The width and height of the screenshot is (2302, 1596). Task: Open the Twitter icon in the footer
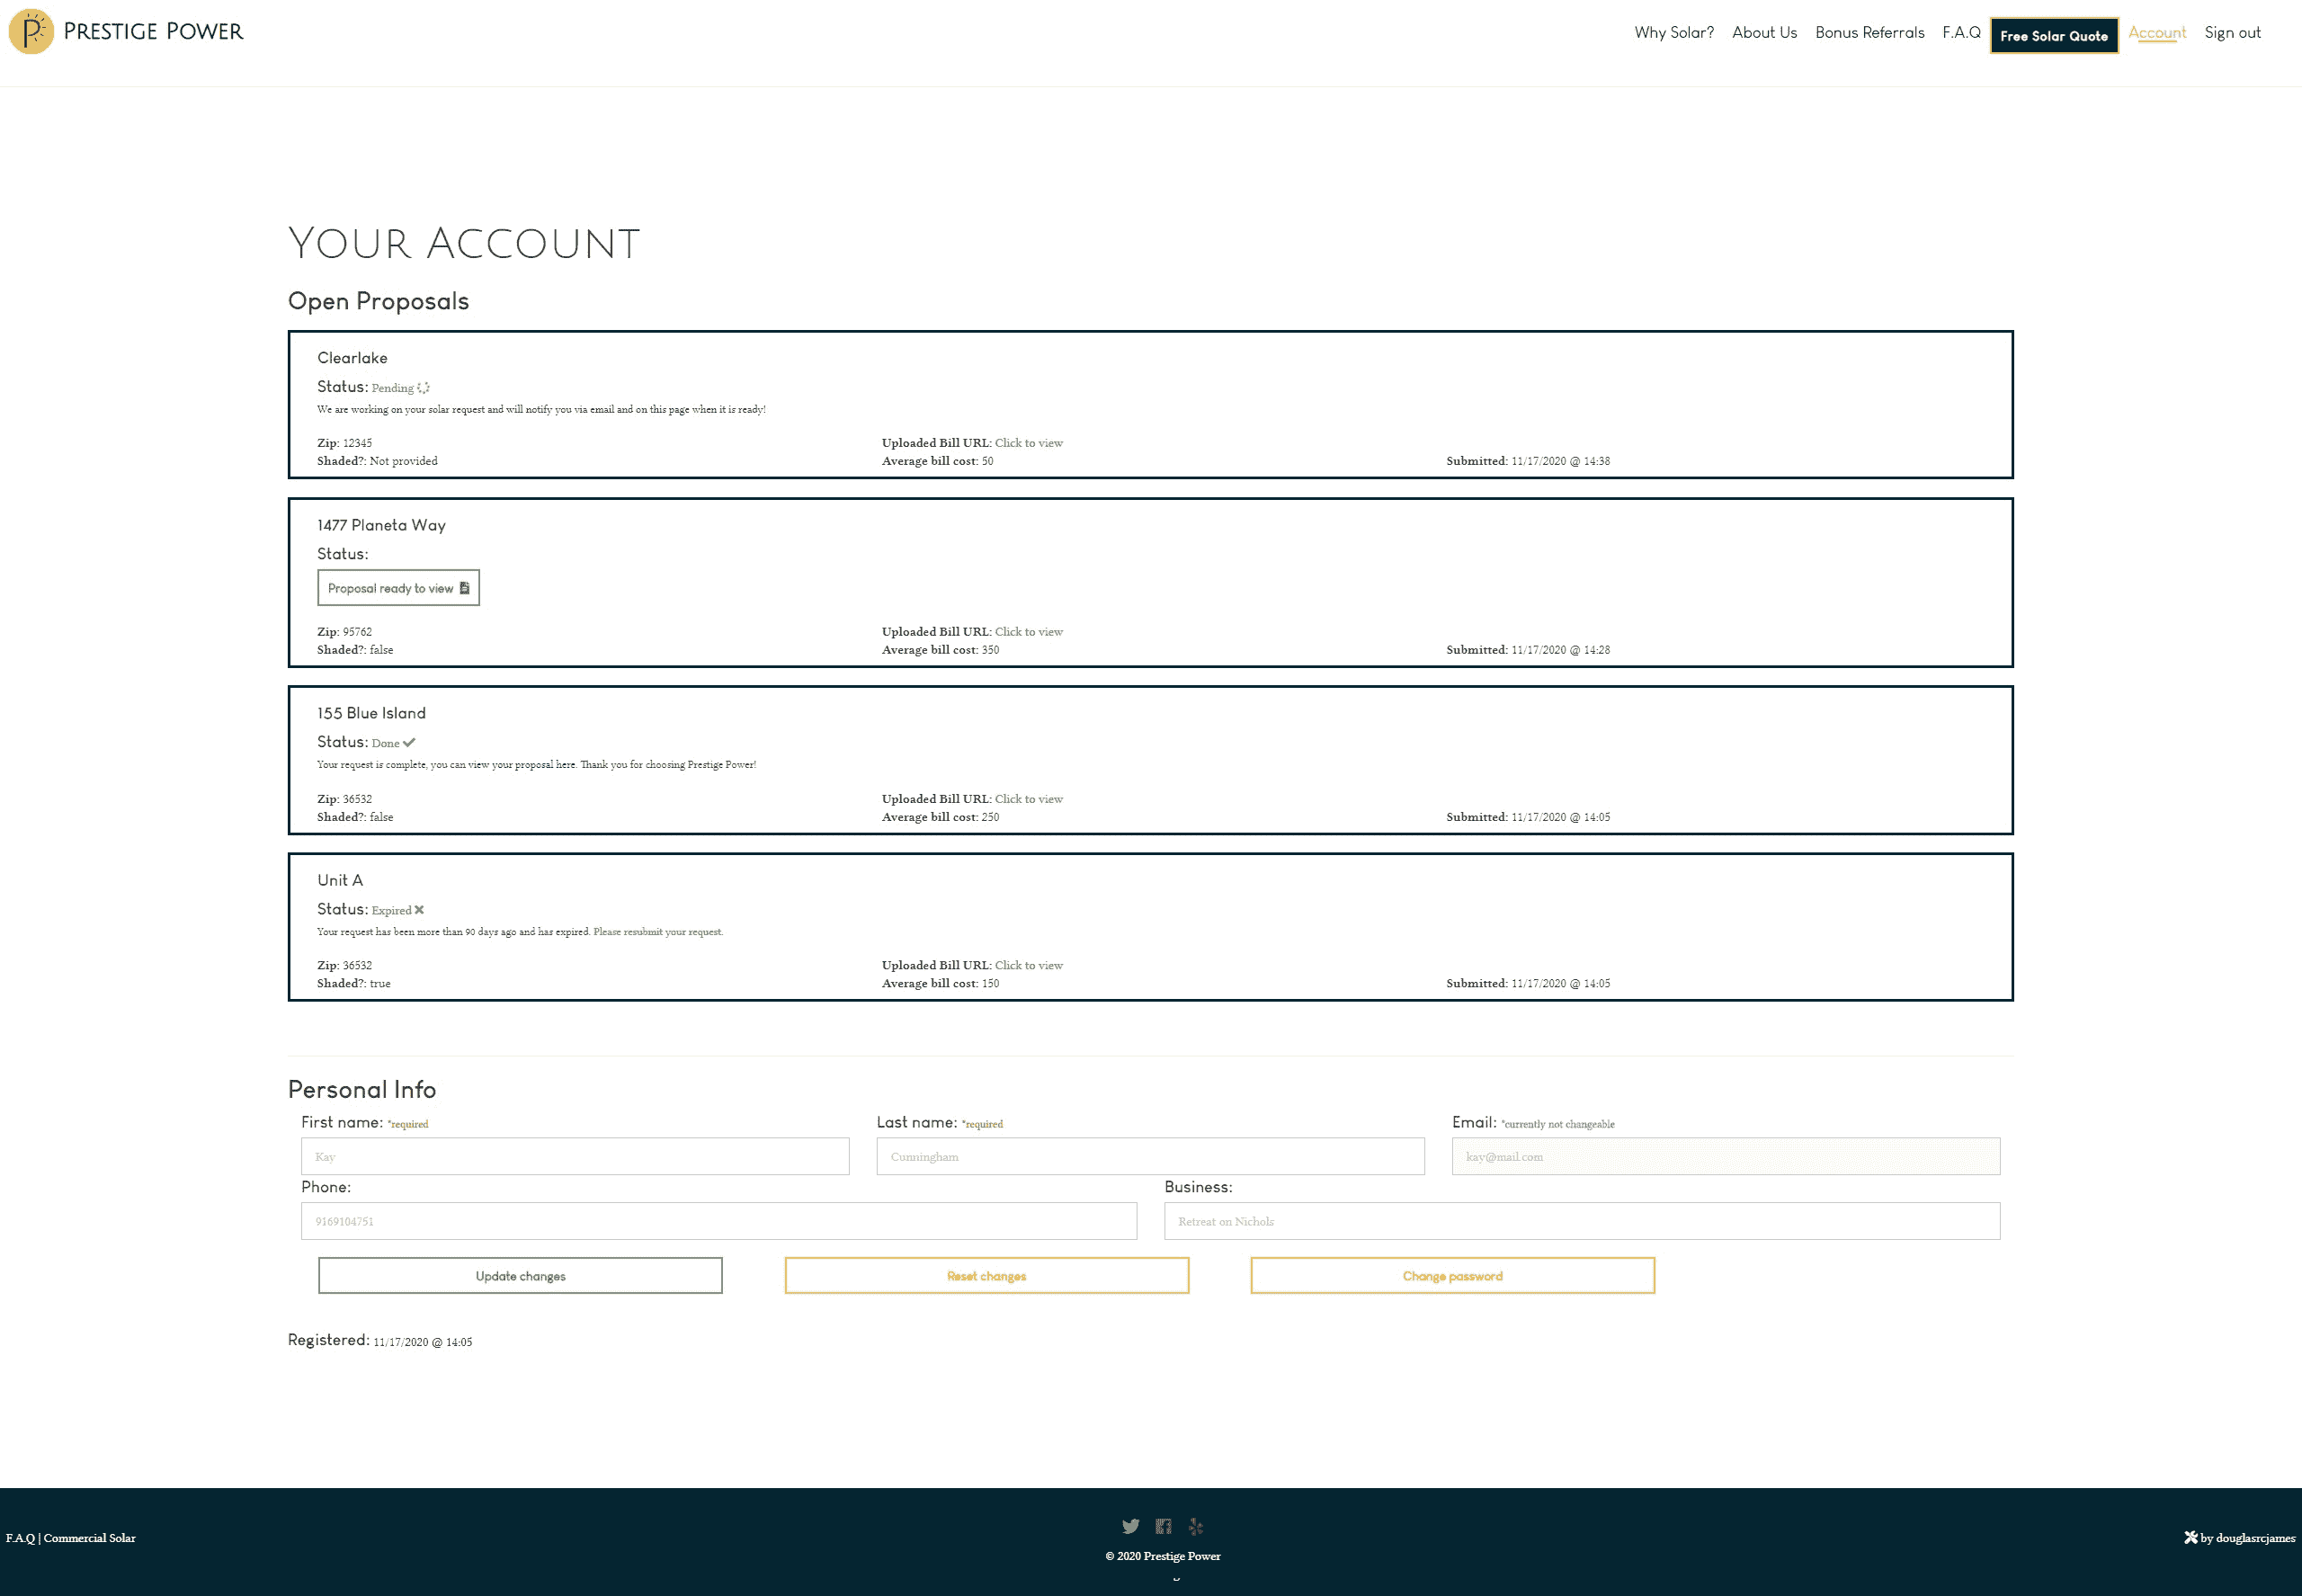[x=1130, y=1526]
